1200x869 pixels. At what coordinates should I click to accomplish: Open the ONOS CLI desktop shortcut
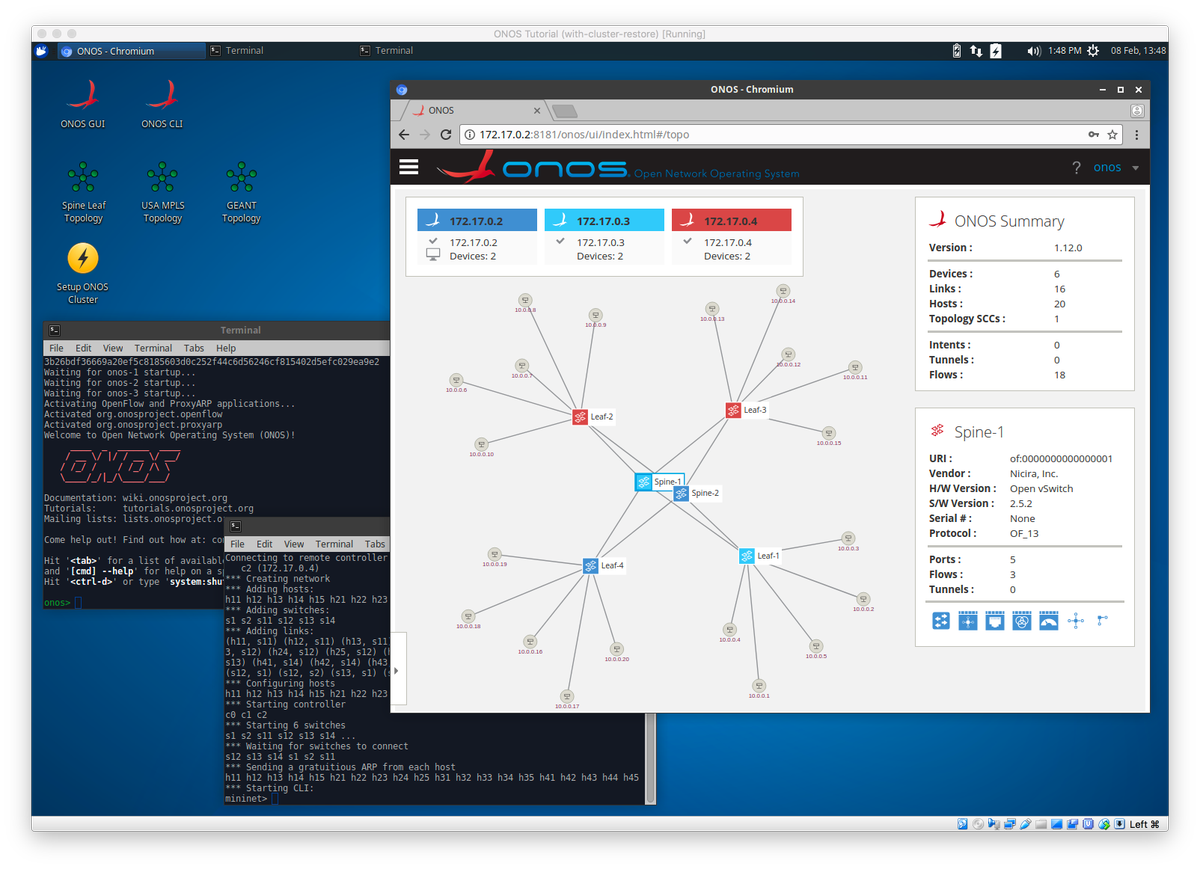coord(162,105)
